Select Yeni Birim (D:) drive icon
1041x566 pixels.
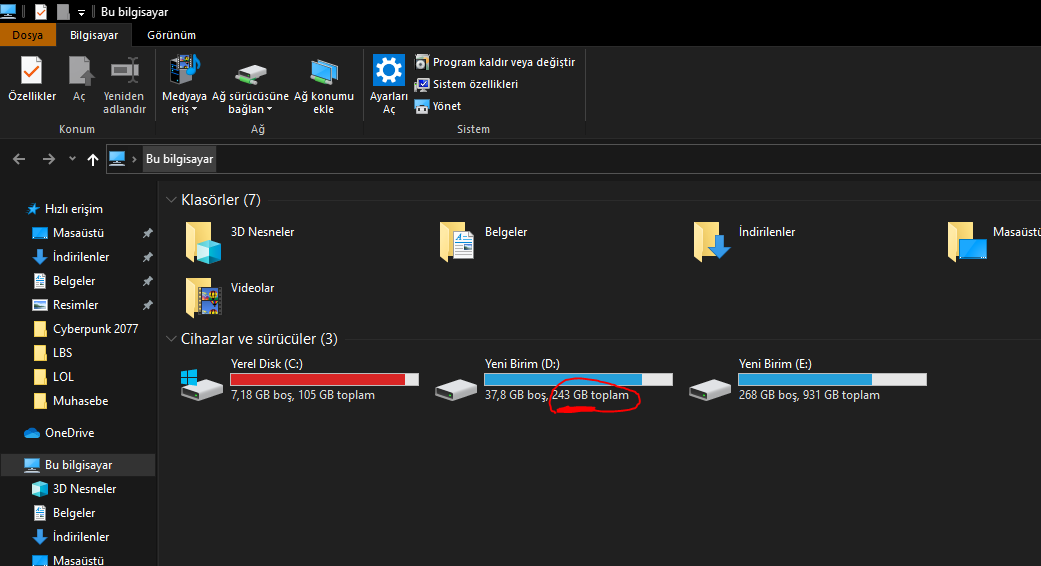click(456, 389)
